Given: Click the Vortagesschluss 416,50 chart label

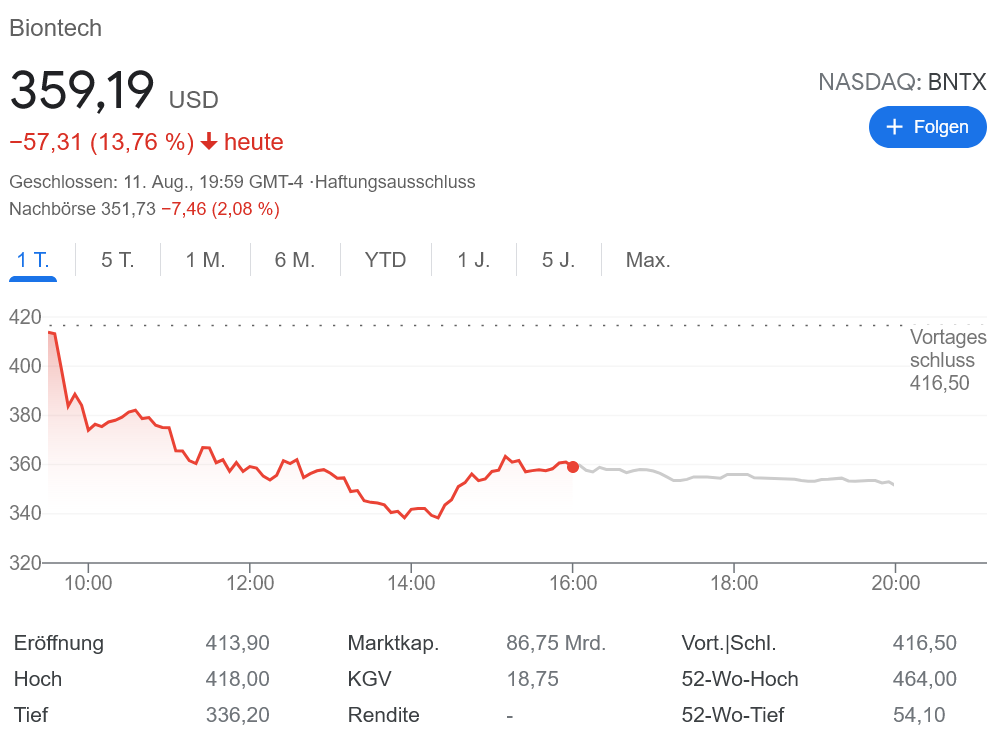Looking at the screenshot, I should [947, 360].
